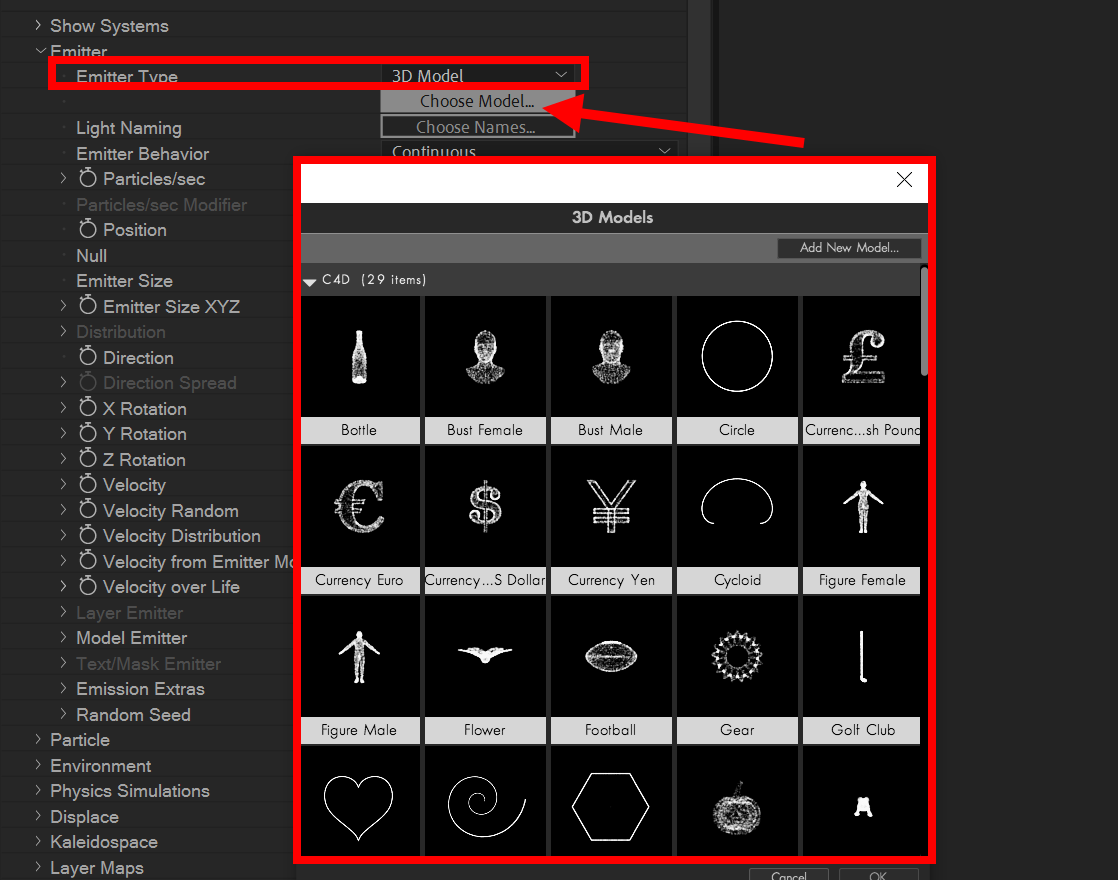Expand the Emission Extras section

coord(63,688)
